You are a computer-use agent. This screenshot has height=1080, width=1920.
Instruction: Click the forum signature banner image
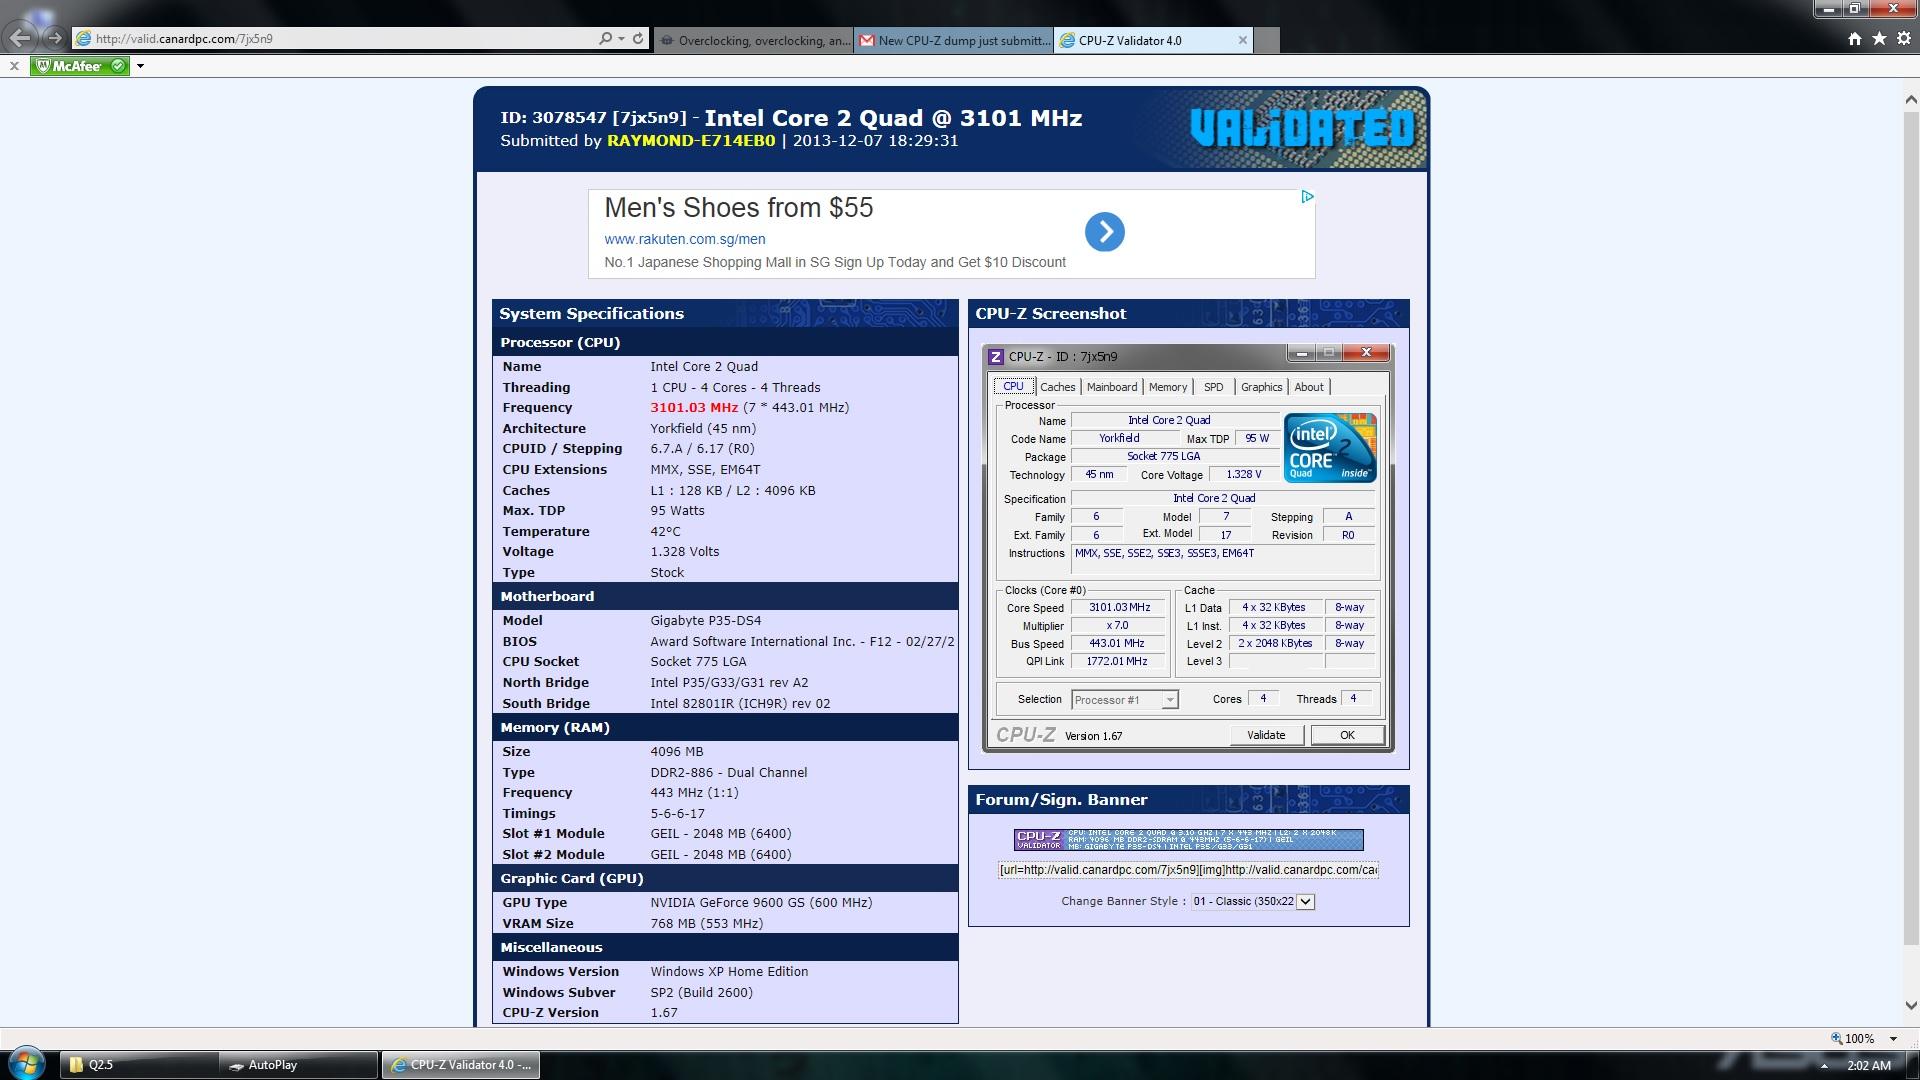[x=1188, y=840]
